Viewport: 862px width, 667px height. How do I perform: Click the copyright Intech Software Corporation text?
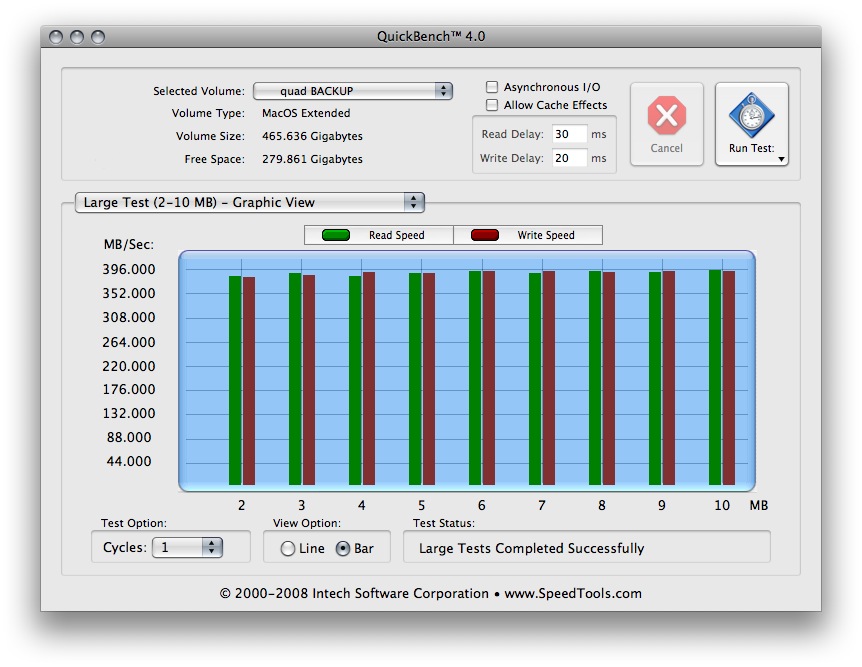[x=430, y=593]
